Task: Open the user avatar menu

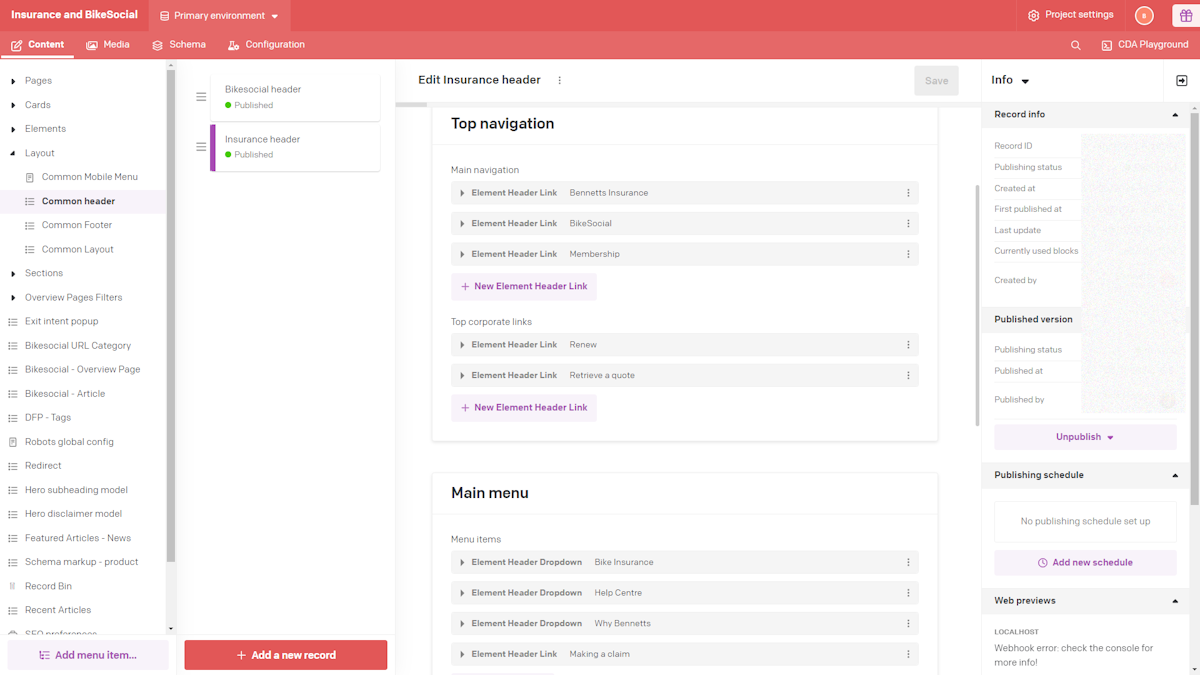Action: pos(1144,15)
